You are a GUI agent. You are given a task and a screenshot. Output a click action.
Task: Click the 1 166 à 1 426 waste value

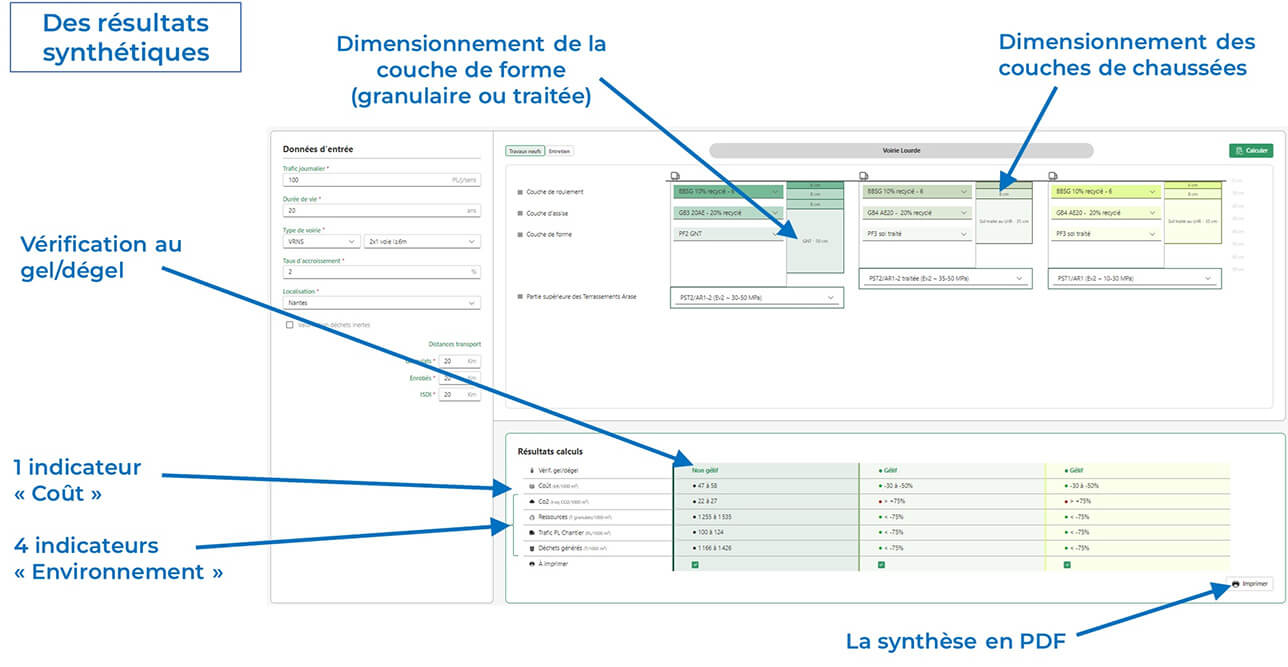713,548
